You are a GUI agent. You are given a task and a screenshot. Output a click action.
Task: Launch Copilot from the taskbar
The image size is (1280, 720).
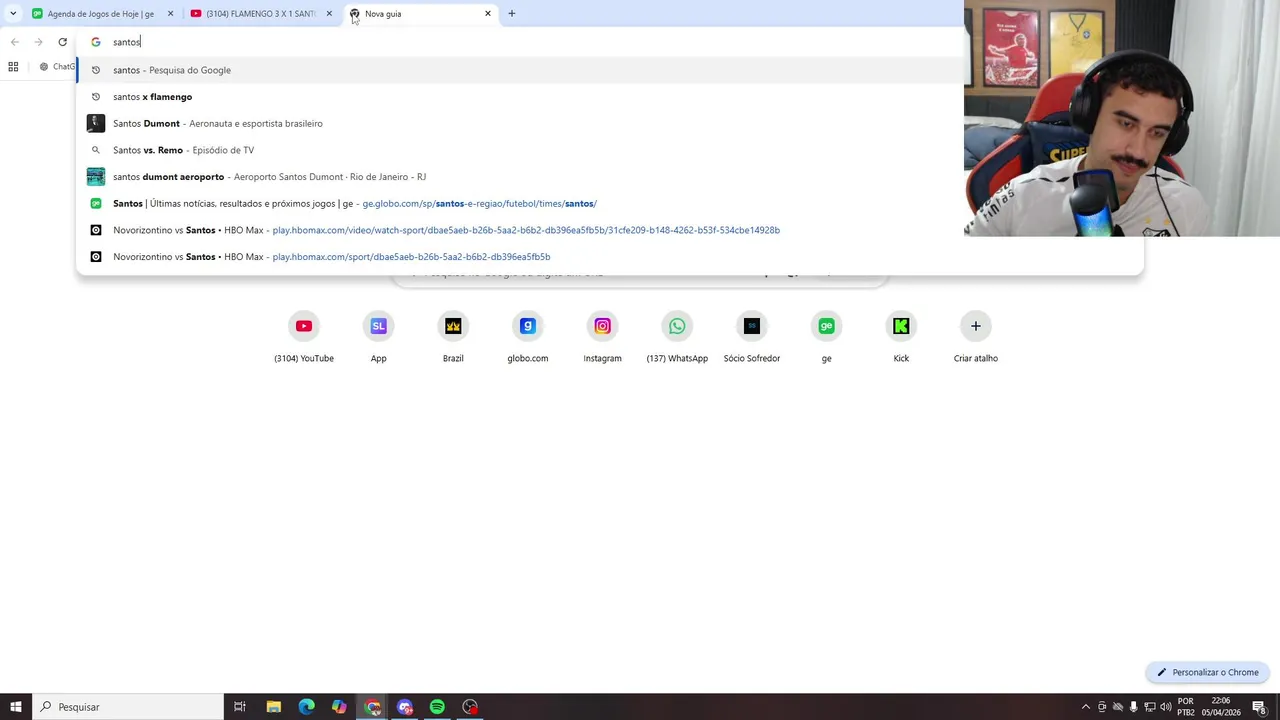tap(340, 707)
